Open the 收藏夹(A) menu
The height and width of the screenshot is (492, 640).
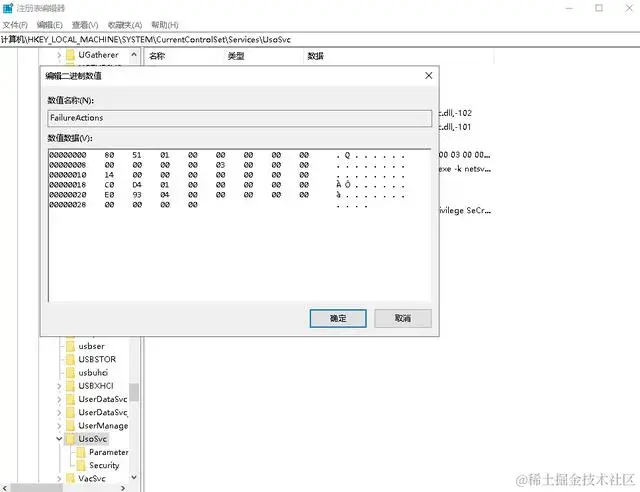click(124, 25)
